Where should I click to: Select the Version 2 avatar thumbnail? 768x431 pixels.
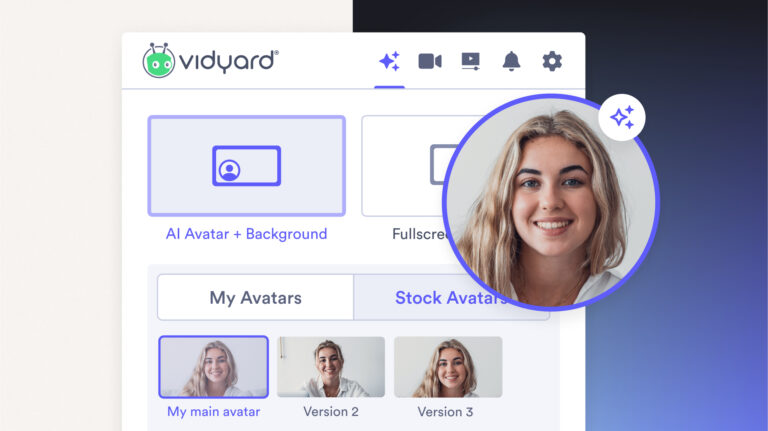click(331, 367)
